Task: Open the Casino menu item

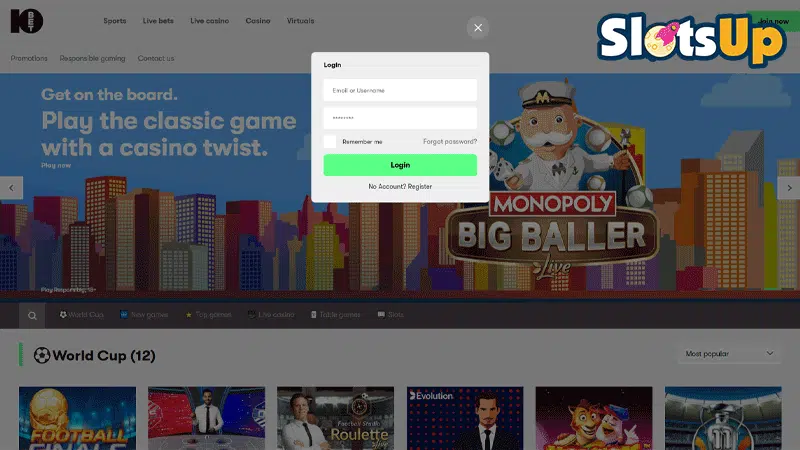Action: 258,21
